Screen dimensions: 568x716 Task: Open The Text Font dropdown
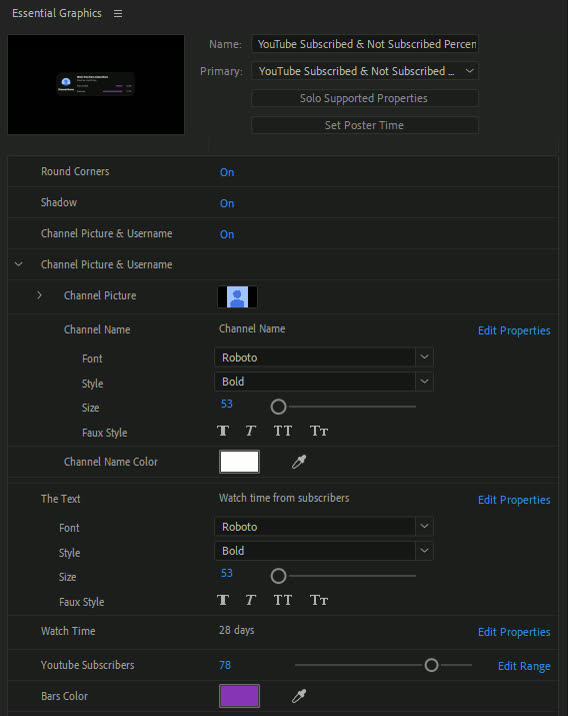coord(324,526)
